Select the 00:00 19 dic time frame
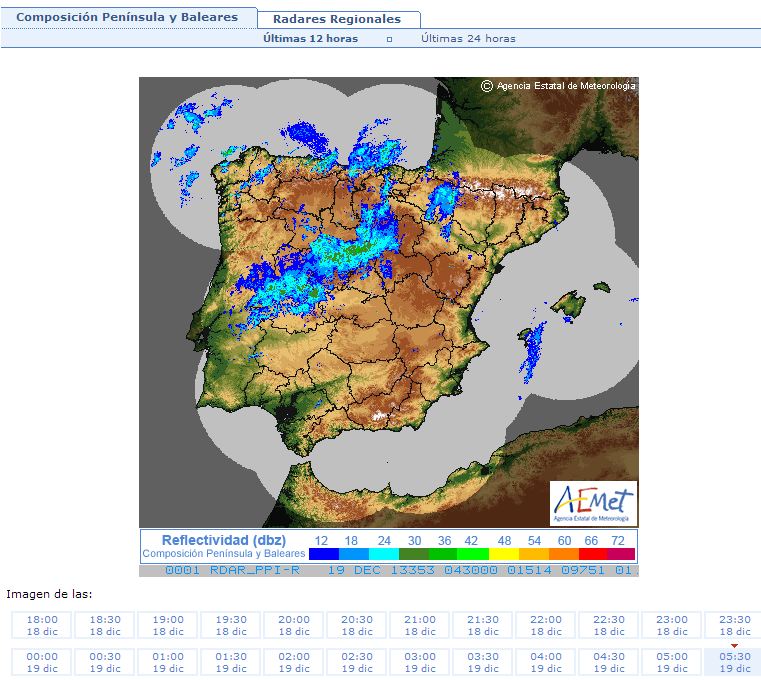Image resolution: width=761 pixels, height=680 pixels. tap(42, 662)
